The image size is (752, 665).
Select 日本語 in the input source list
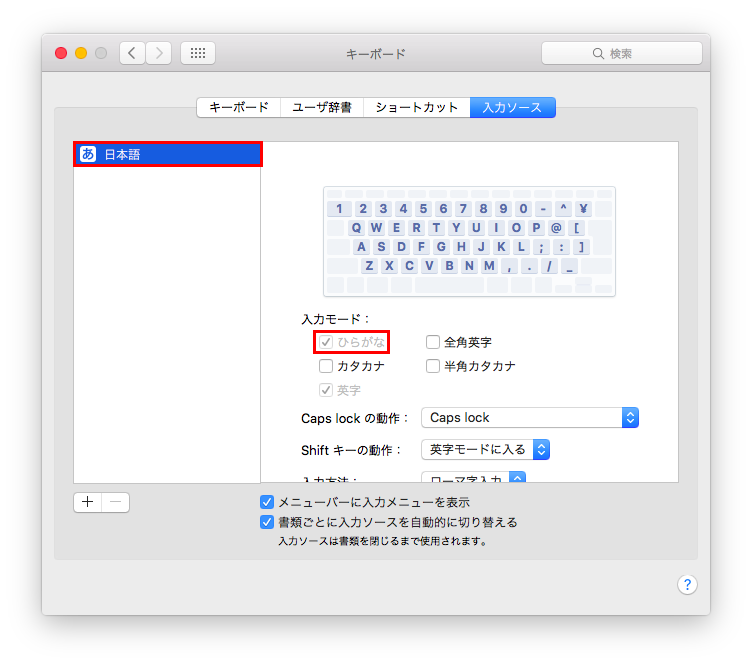167,154
